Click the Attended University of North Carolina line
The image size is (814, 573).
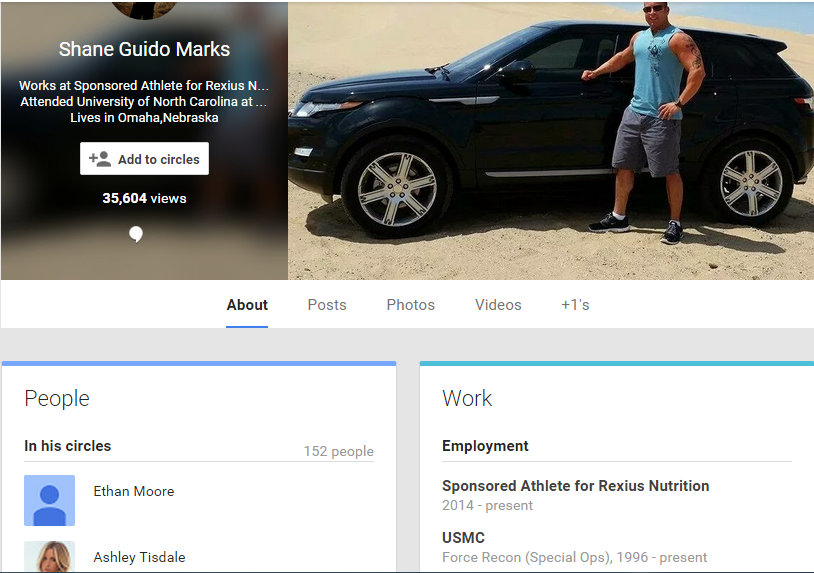[144, 102]
